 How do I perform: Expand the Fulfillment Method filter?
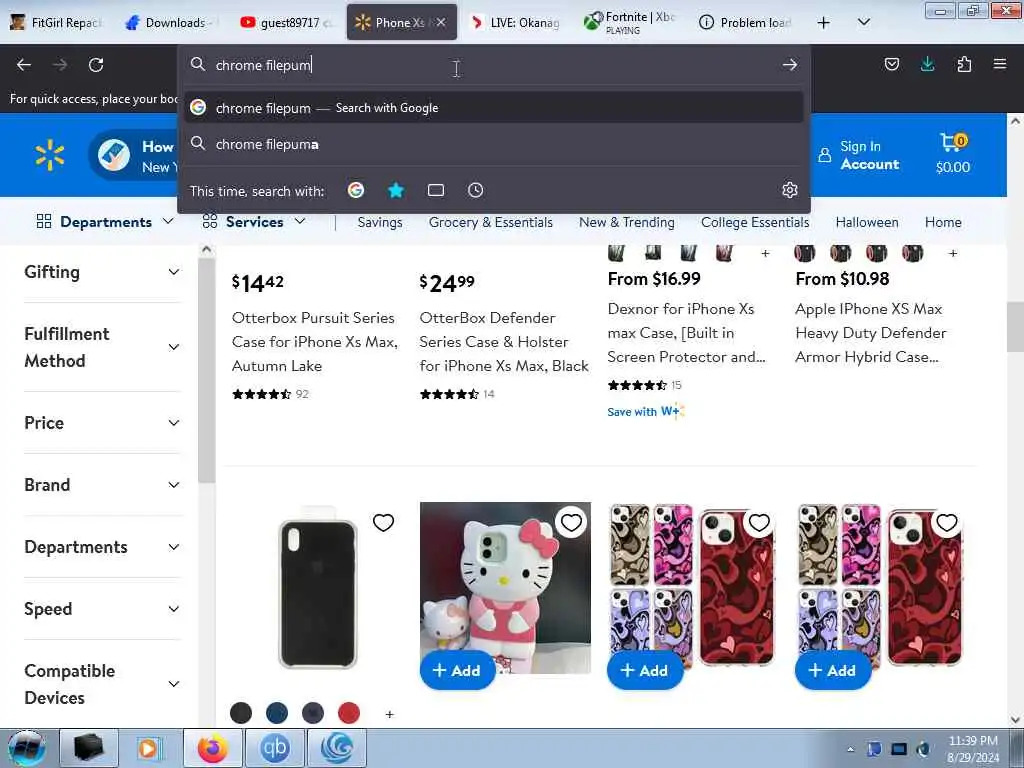click(102, 347)
